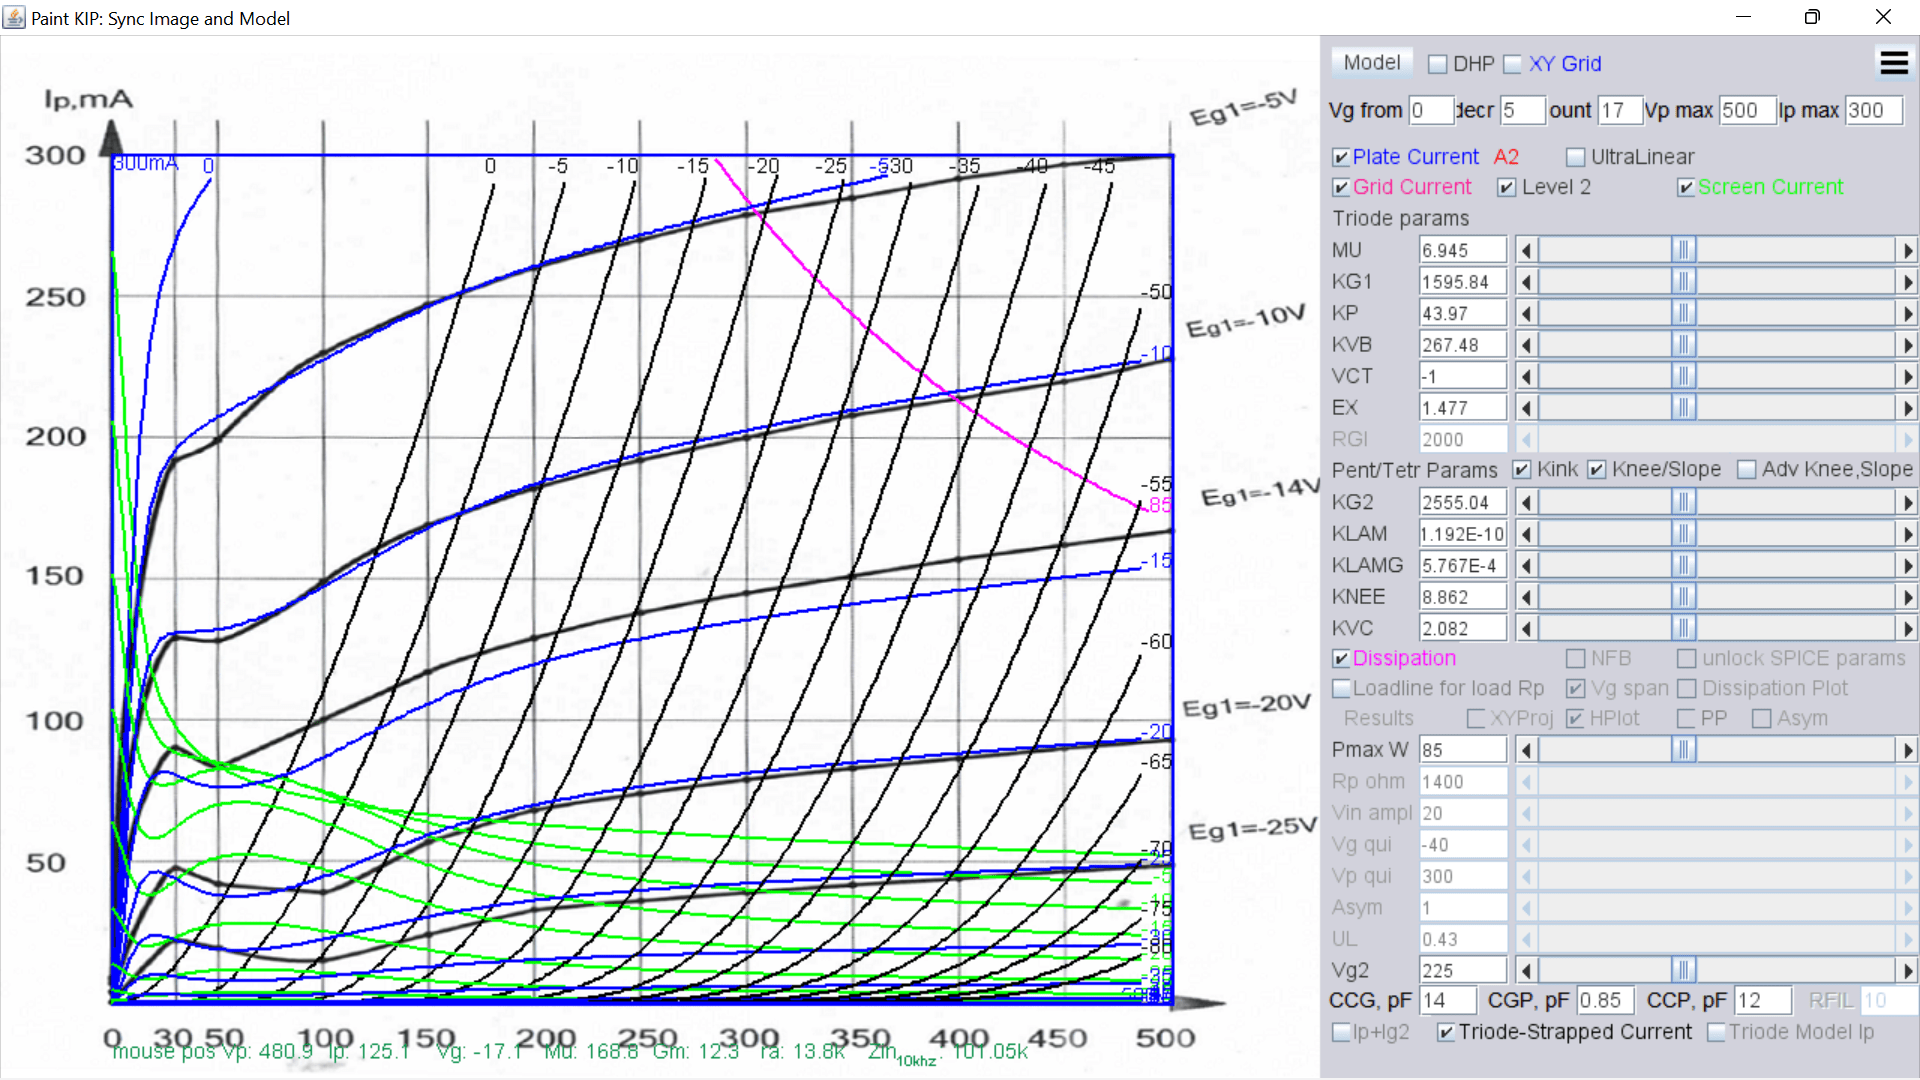
Task: Enable the UltraLinear checkbox
Action: pyautogui.click(x=1576, y=157)
